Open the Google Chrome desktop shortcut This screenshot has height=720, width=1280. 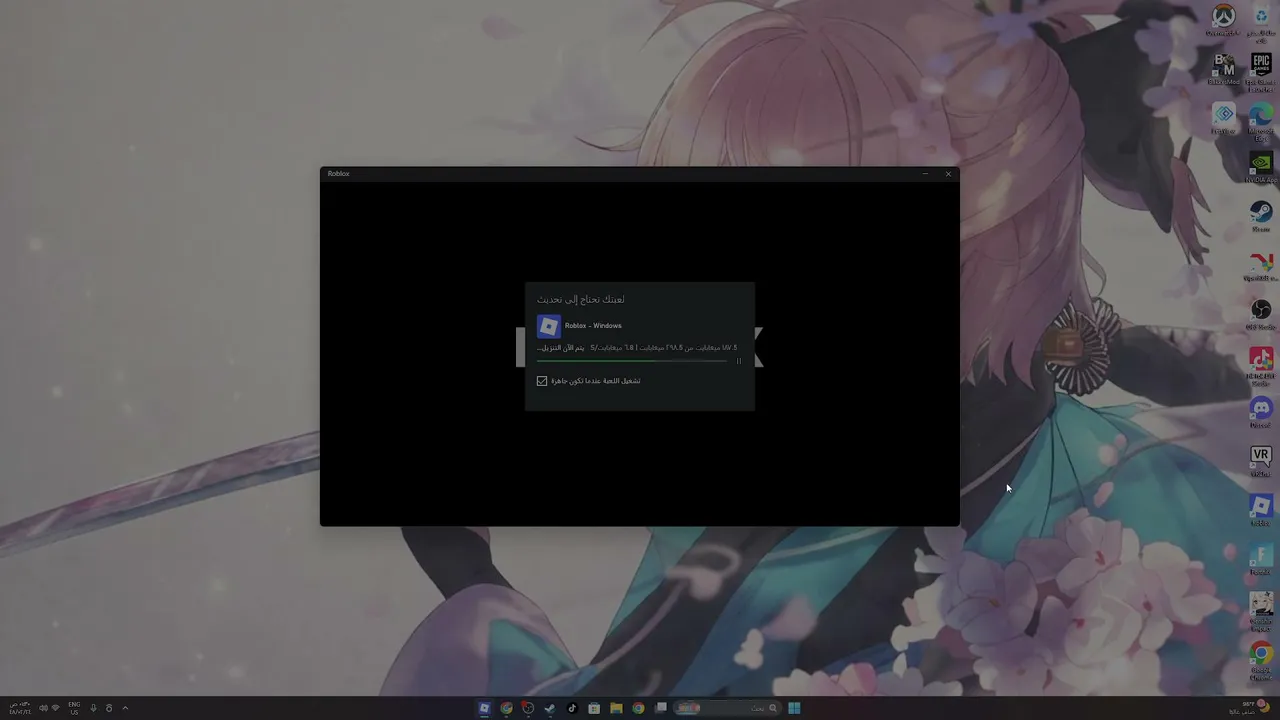(x=1261, y=659)
